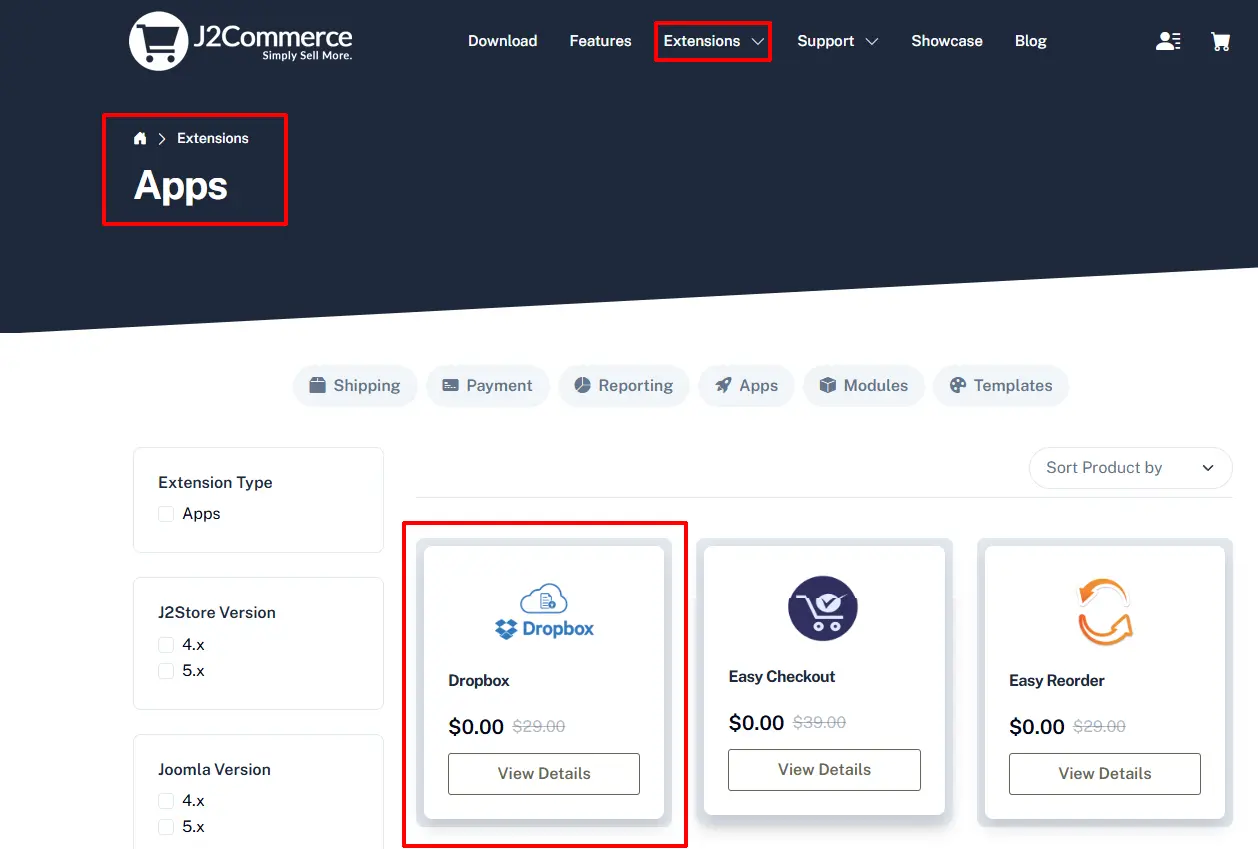Click the card icon on the Payment pill
The width and height of the screenshot is (1258, 849).
451,385
